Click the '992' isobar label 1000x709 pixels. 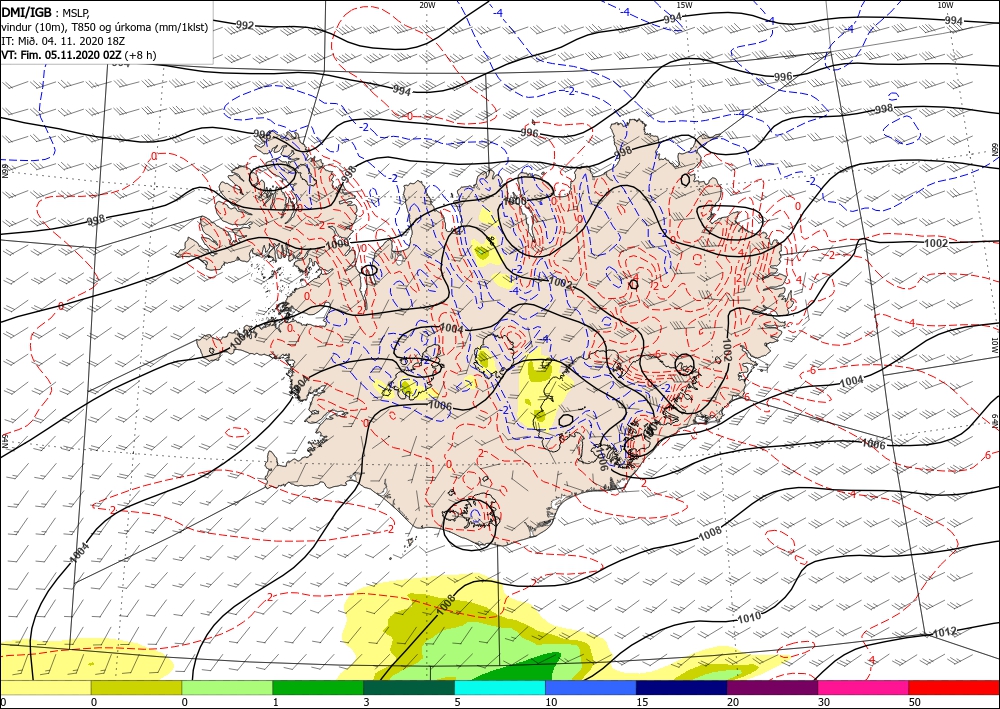pyautogui.click(x=245, y=26)
